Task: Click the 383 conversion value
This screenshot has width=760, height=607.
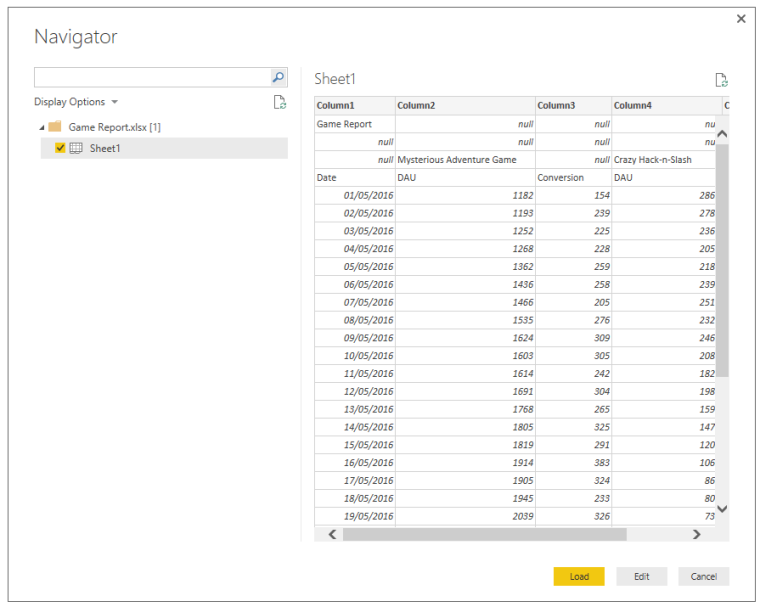Action: (573, 463)
